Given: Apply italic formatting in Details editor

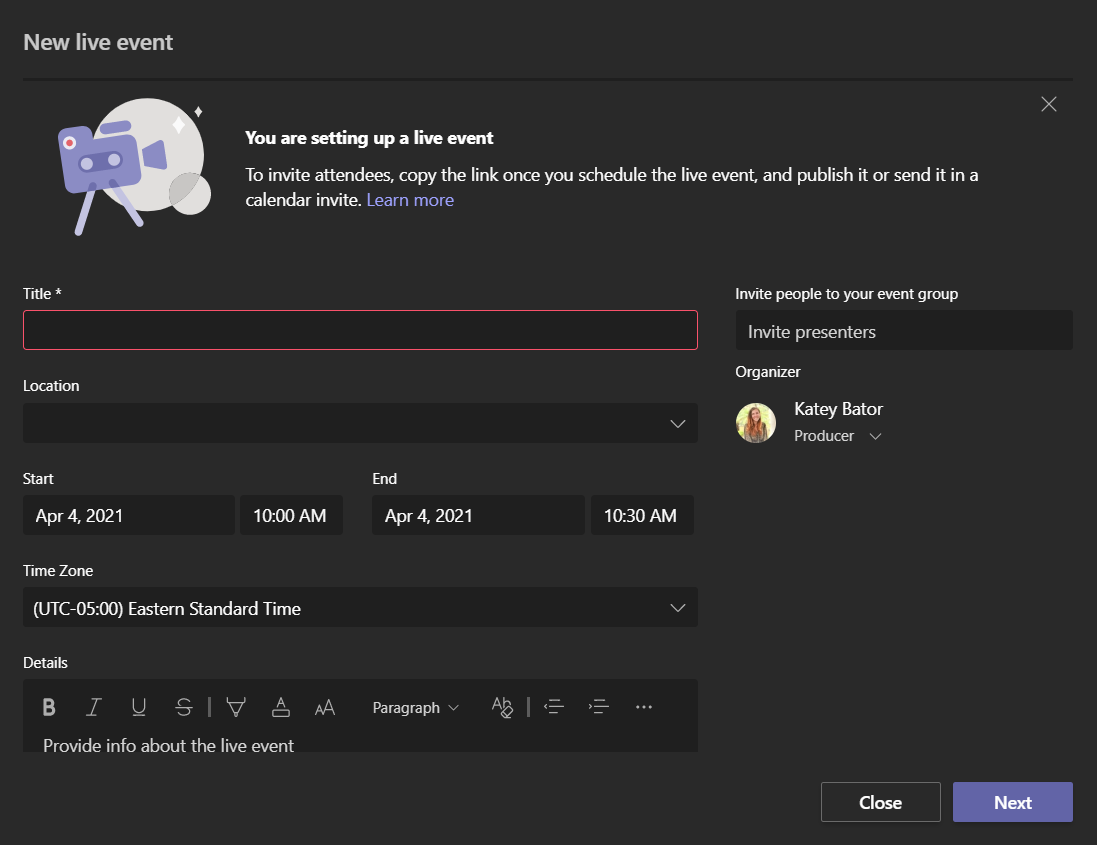Looking at the screenshot, I should [94, 707].
